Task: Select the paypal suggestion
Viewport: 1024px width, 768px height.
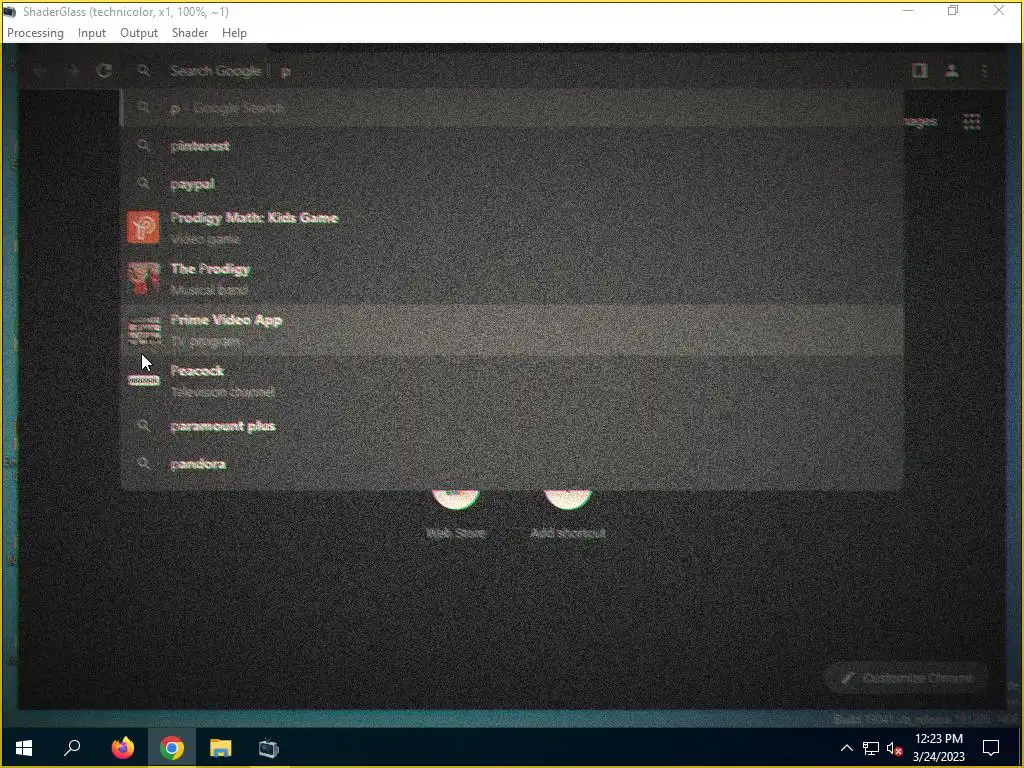Action: click(x=513, y=184)
